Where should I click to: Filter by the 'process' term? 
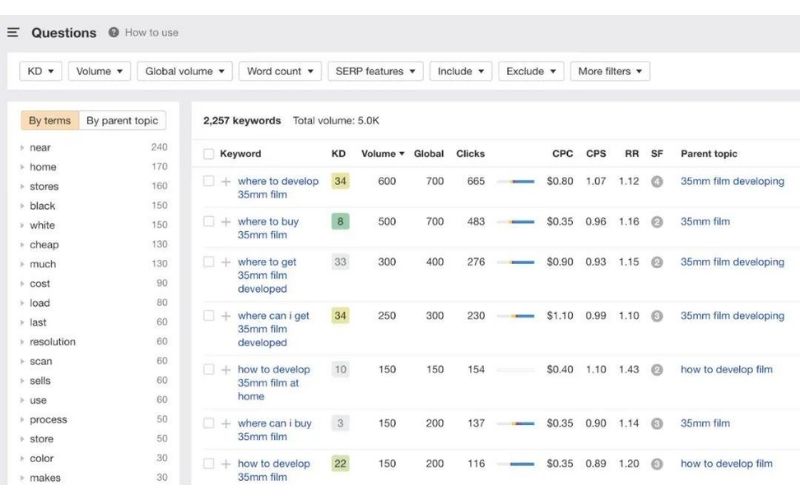[x=48, y=419]
